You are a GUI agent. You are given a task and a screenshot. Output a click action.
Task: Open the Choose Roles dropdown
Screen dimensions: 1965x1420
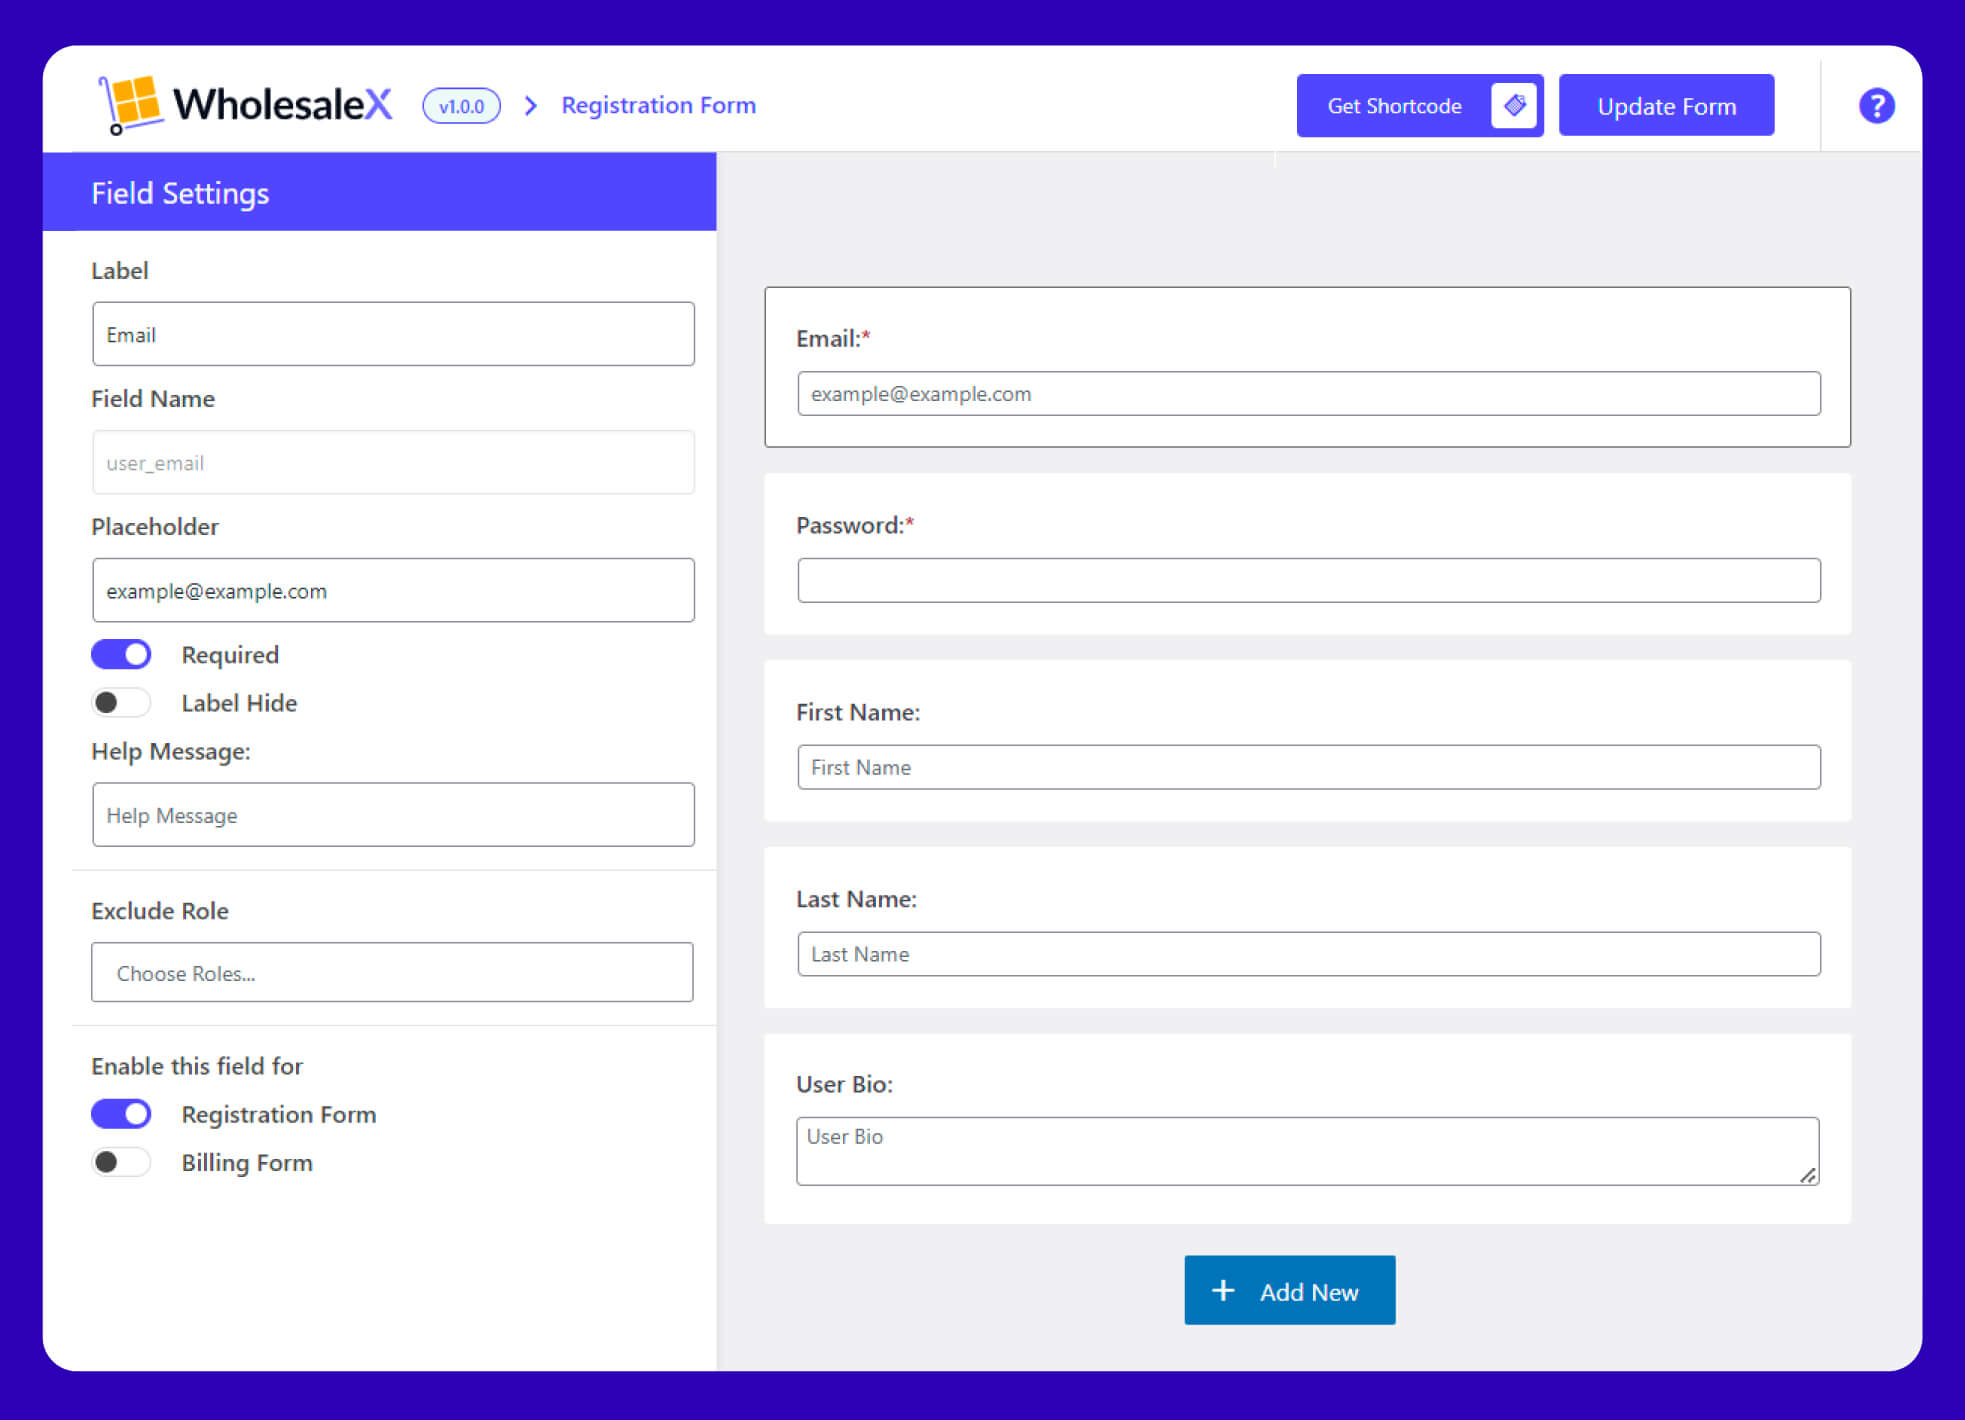(x=392, y=972)
